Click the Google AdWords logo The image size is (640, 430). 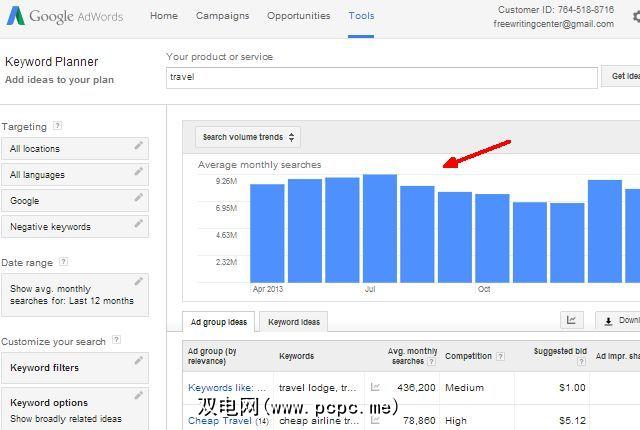pyautogui.click(x=65, y=16)
